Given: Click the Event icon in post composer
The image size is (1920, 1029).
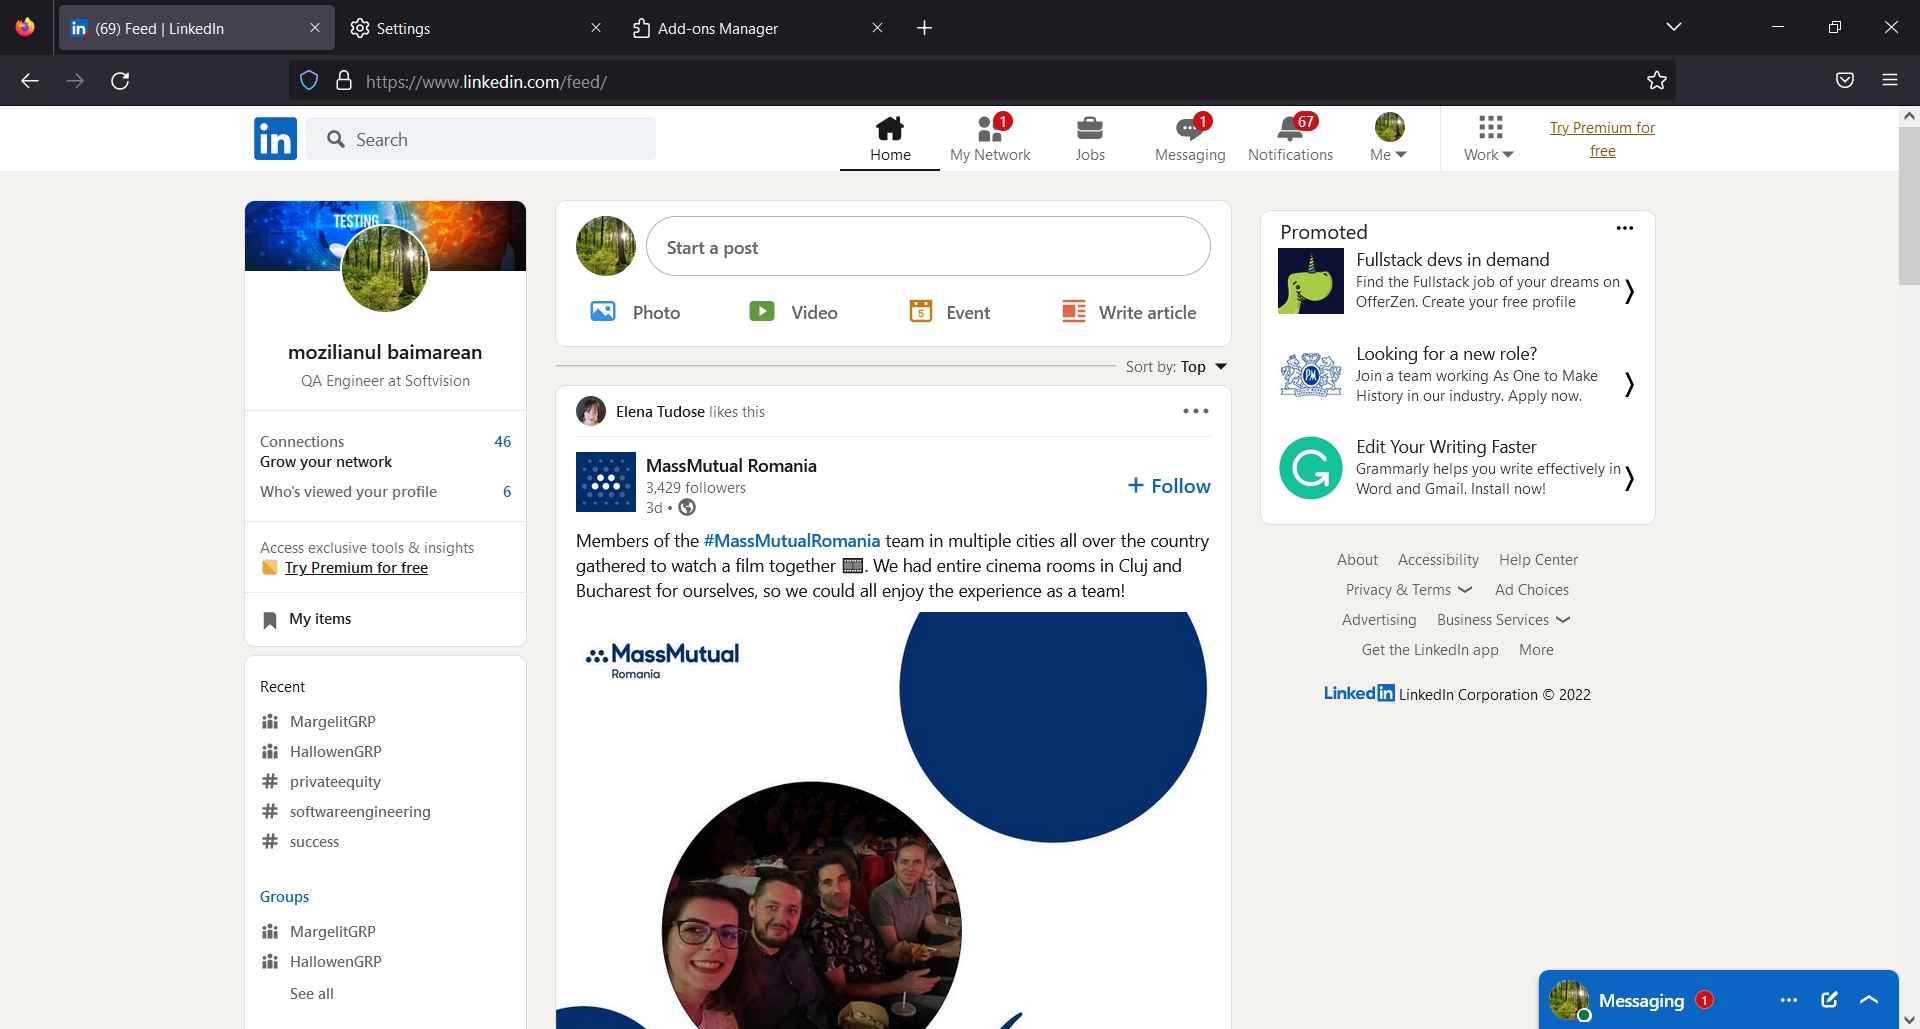Looking at the screenshot, I should click(x=920, y=311).
